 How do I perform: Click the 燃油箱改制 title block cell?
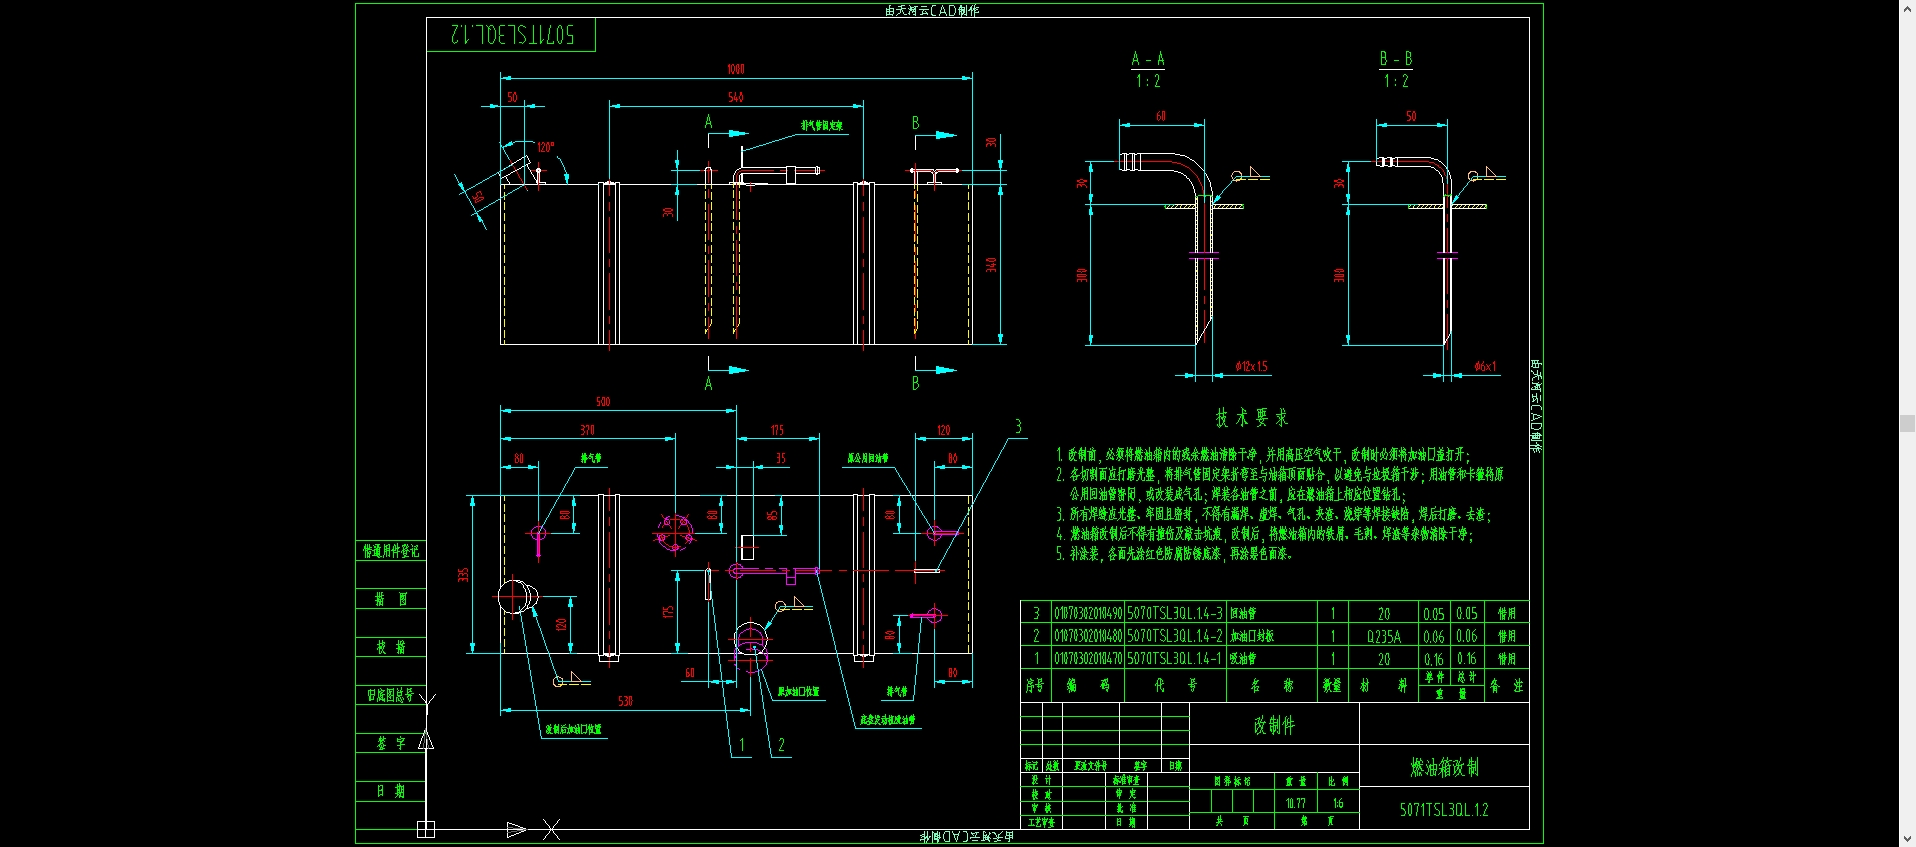[x=1444, y=766]
